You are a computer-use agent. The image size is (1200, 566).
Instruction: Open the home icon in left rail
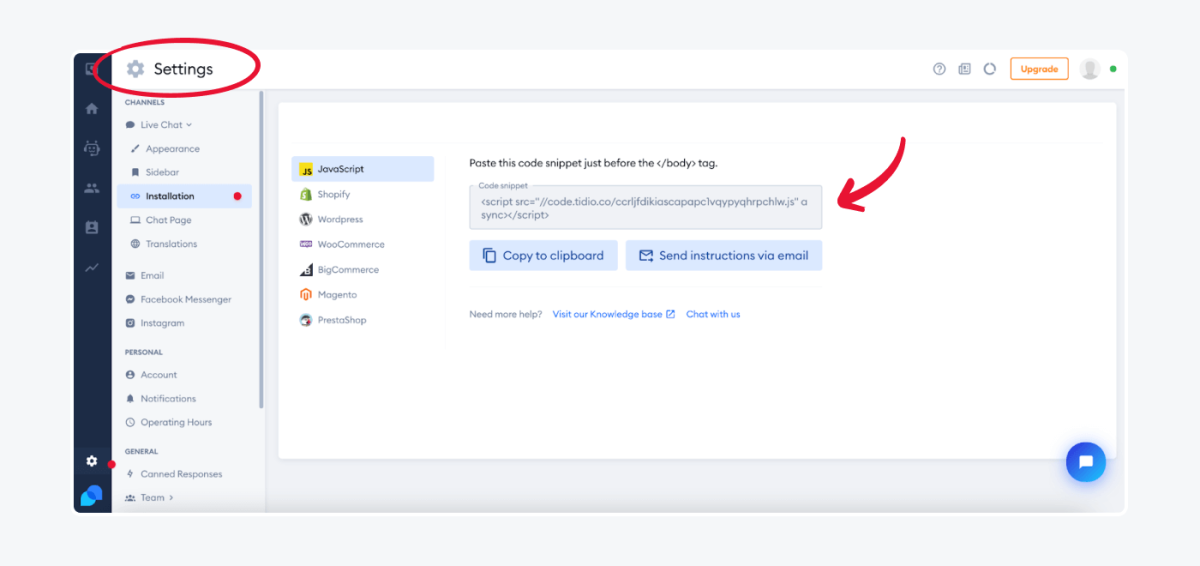coord(92,109)
